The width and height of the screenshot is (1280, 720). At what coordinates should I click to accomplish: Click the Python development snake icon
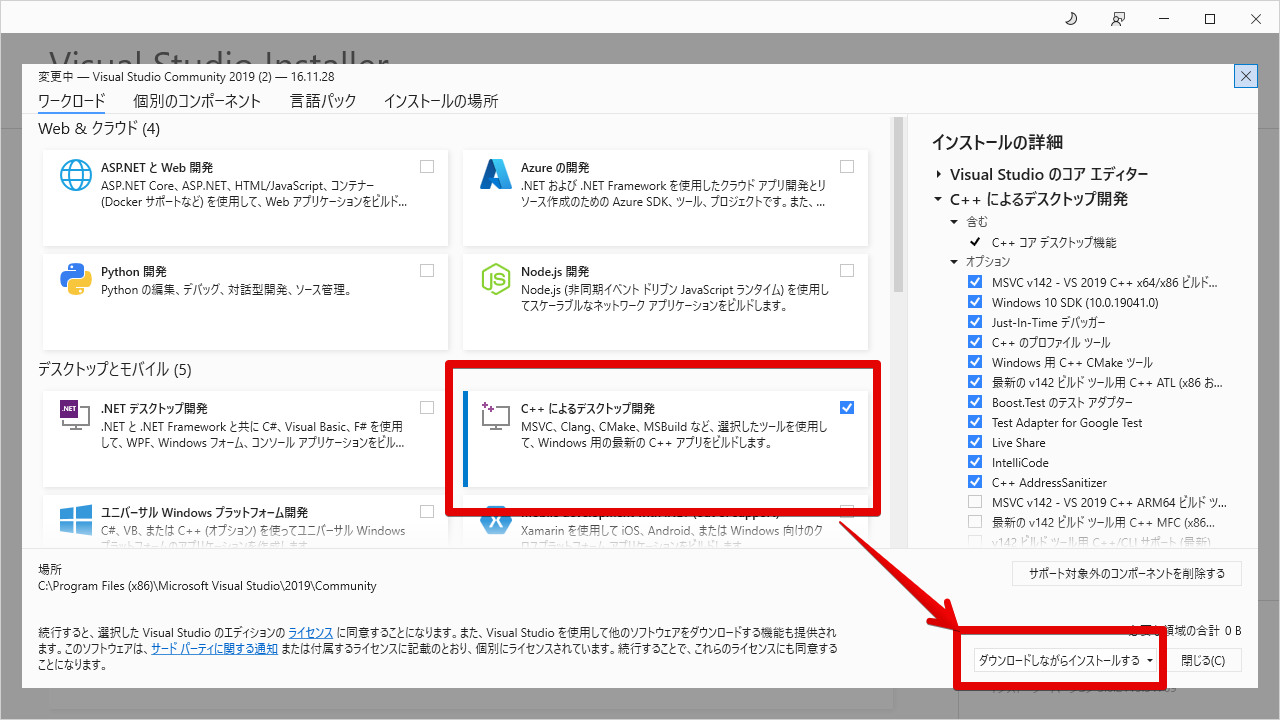coord(76,279)
